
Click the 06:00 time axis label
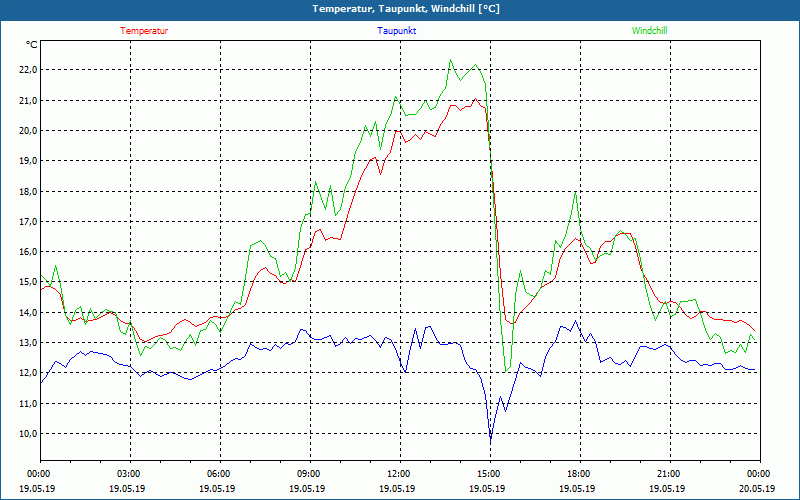click(x=220, y=474)
